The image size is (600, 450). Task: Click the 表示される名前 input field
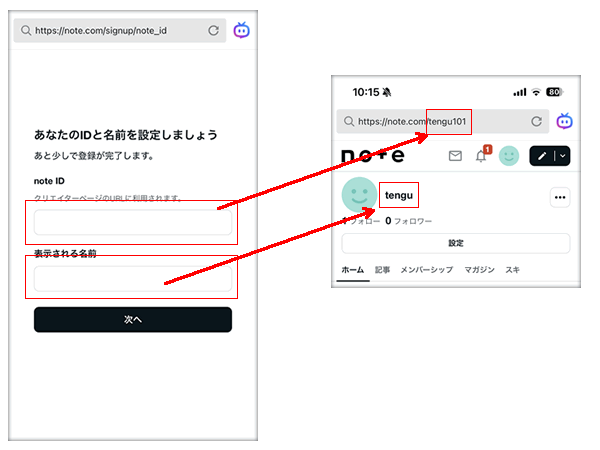point(133,278)
